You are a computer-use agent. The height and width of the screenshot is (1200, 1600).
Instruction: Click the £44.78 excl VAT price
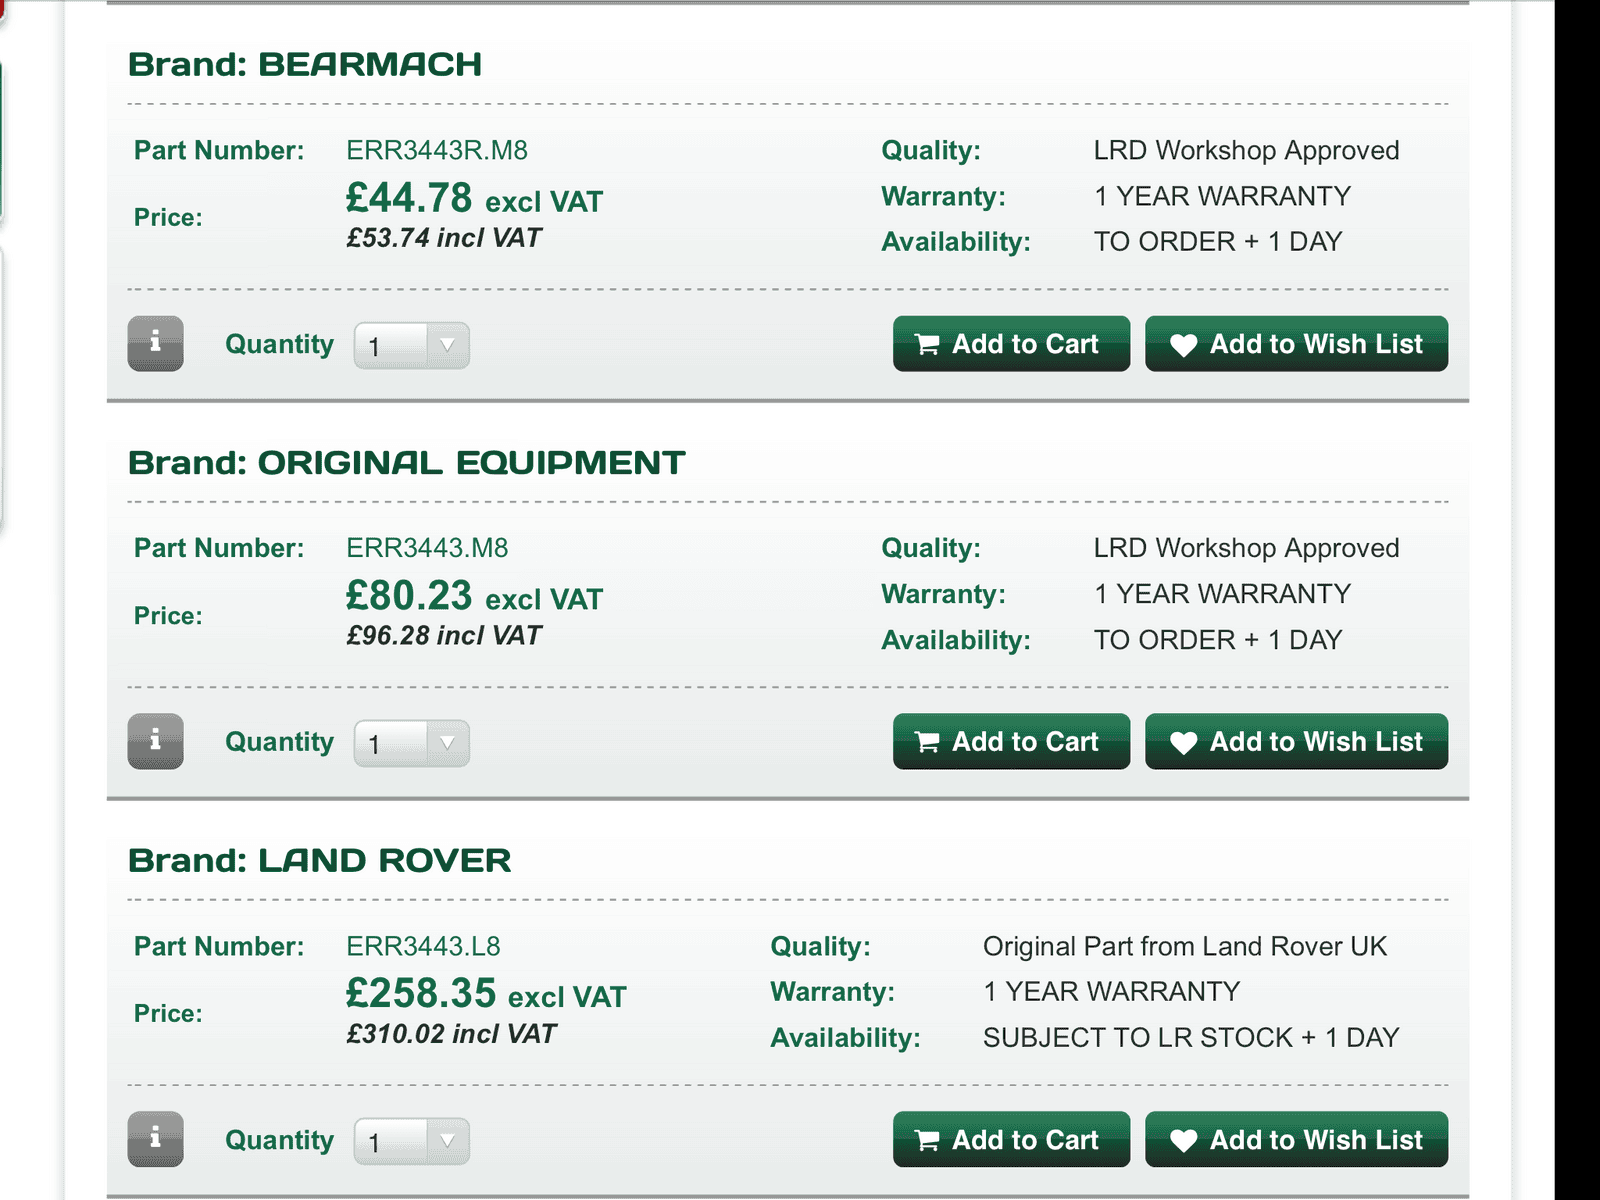coord(474,198)
